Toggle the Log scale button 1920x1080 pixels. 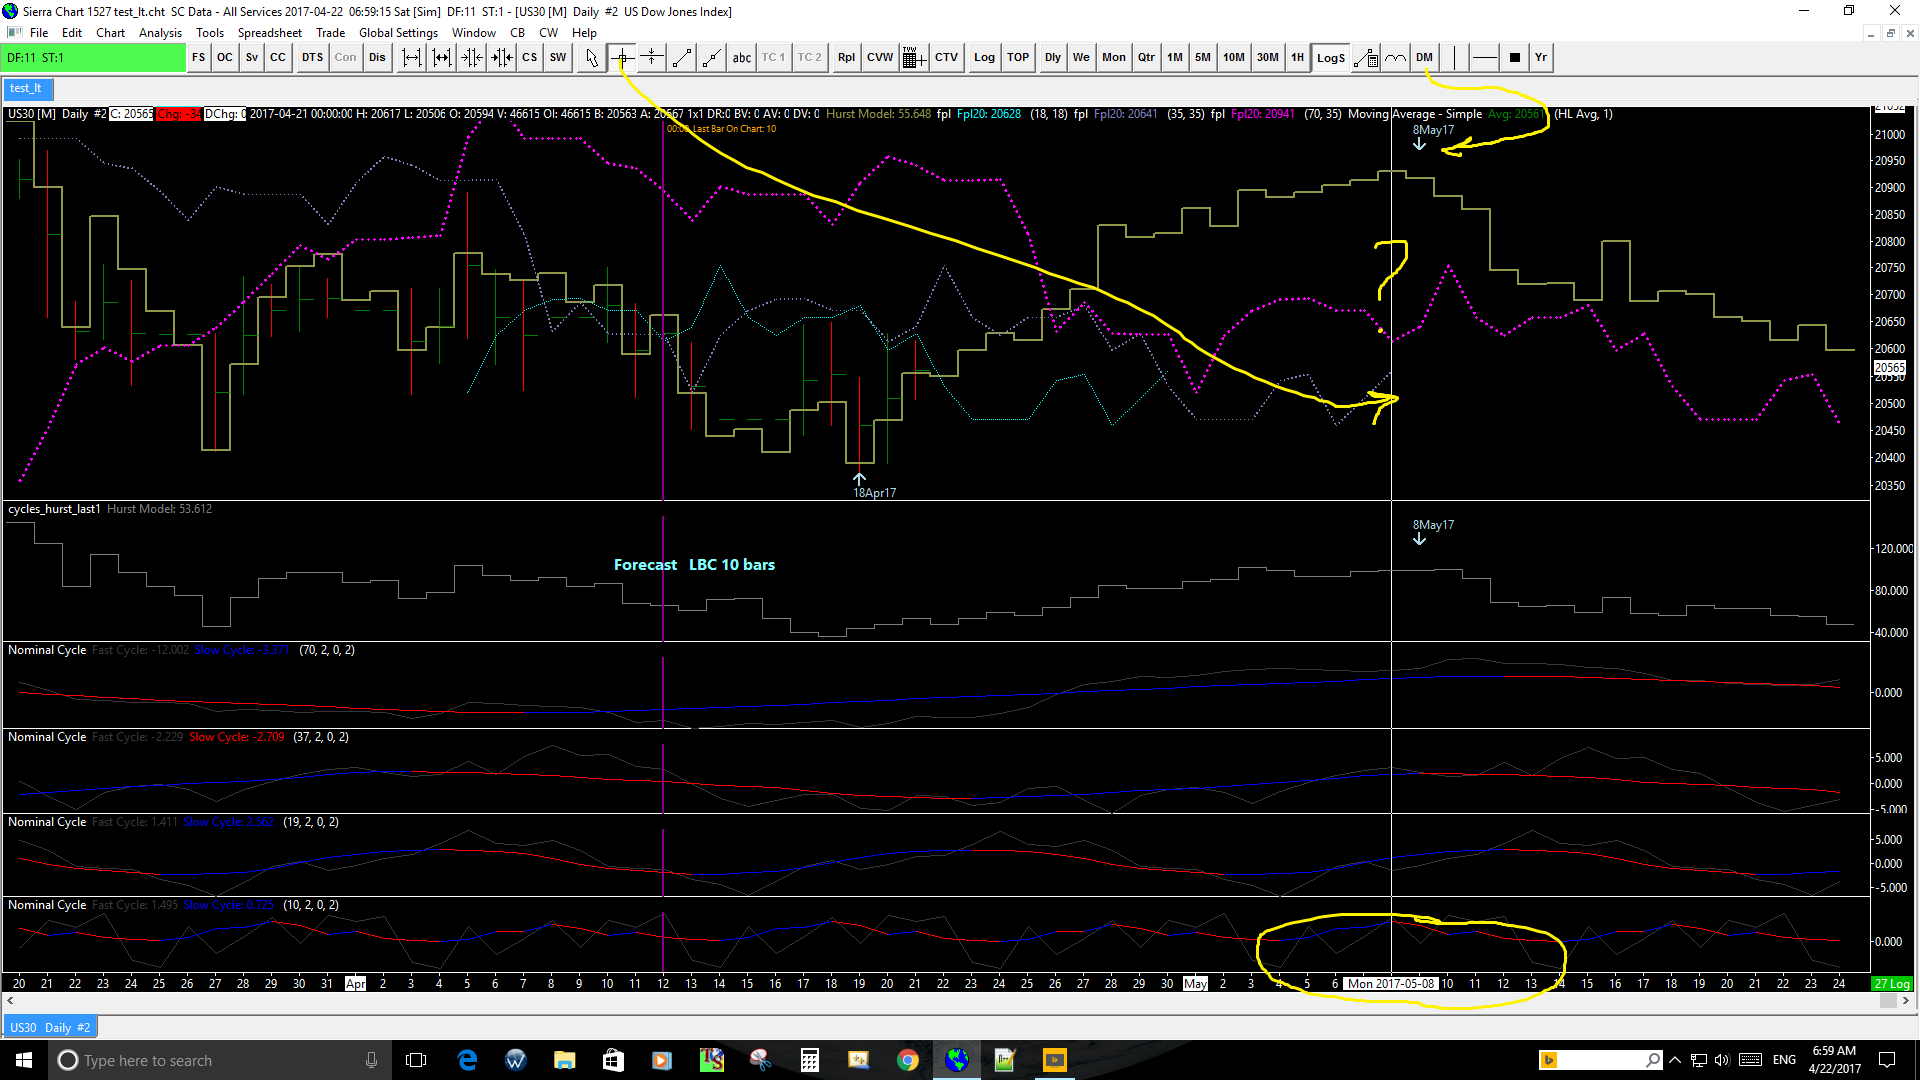pos(984,58)
